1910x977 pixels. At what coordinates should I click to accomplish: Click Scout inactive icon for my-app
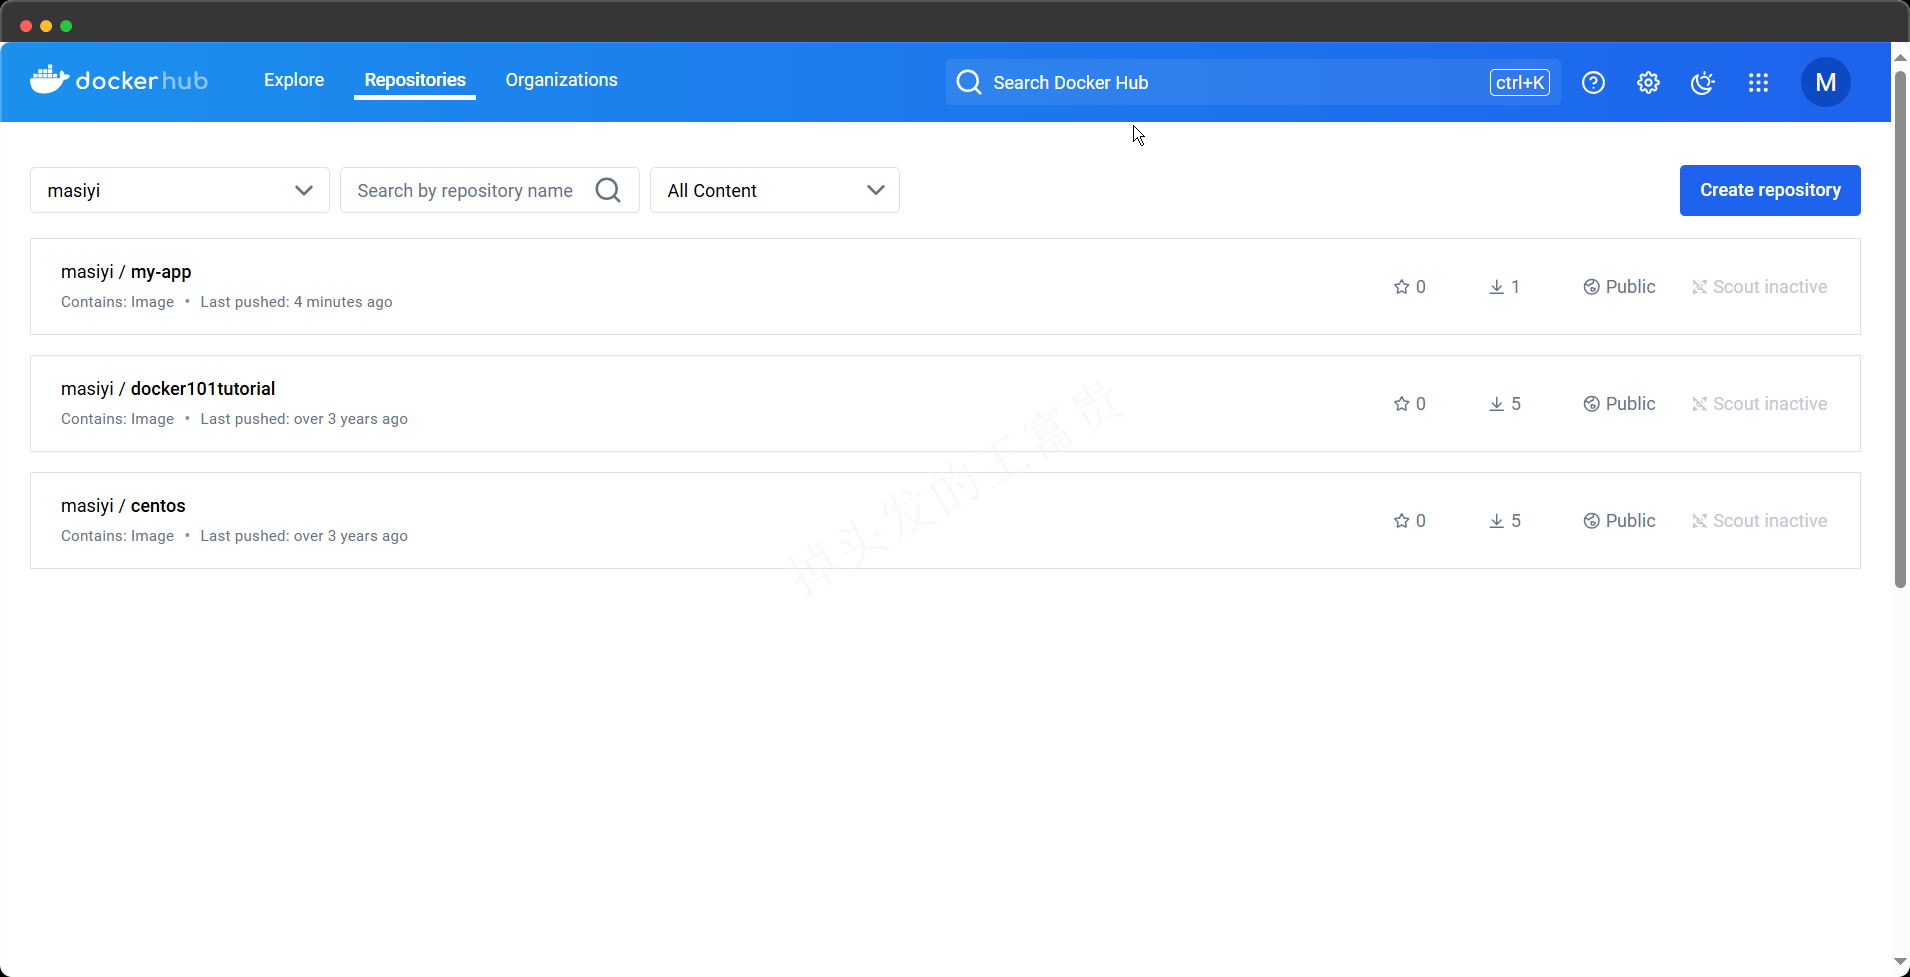pyautogui.click(x=1699, y=287)
